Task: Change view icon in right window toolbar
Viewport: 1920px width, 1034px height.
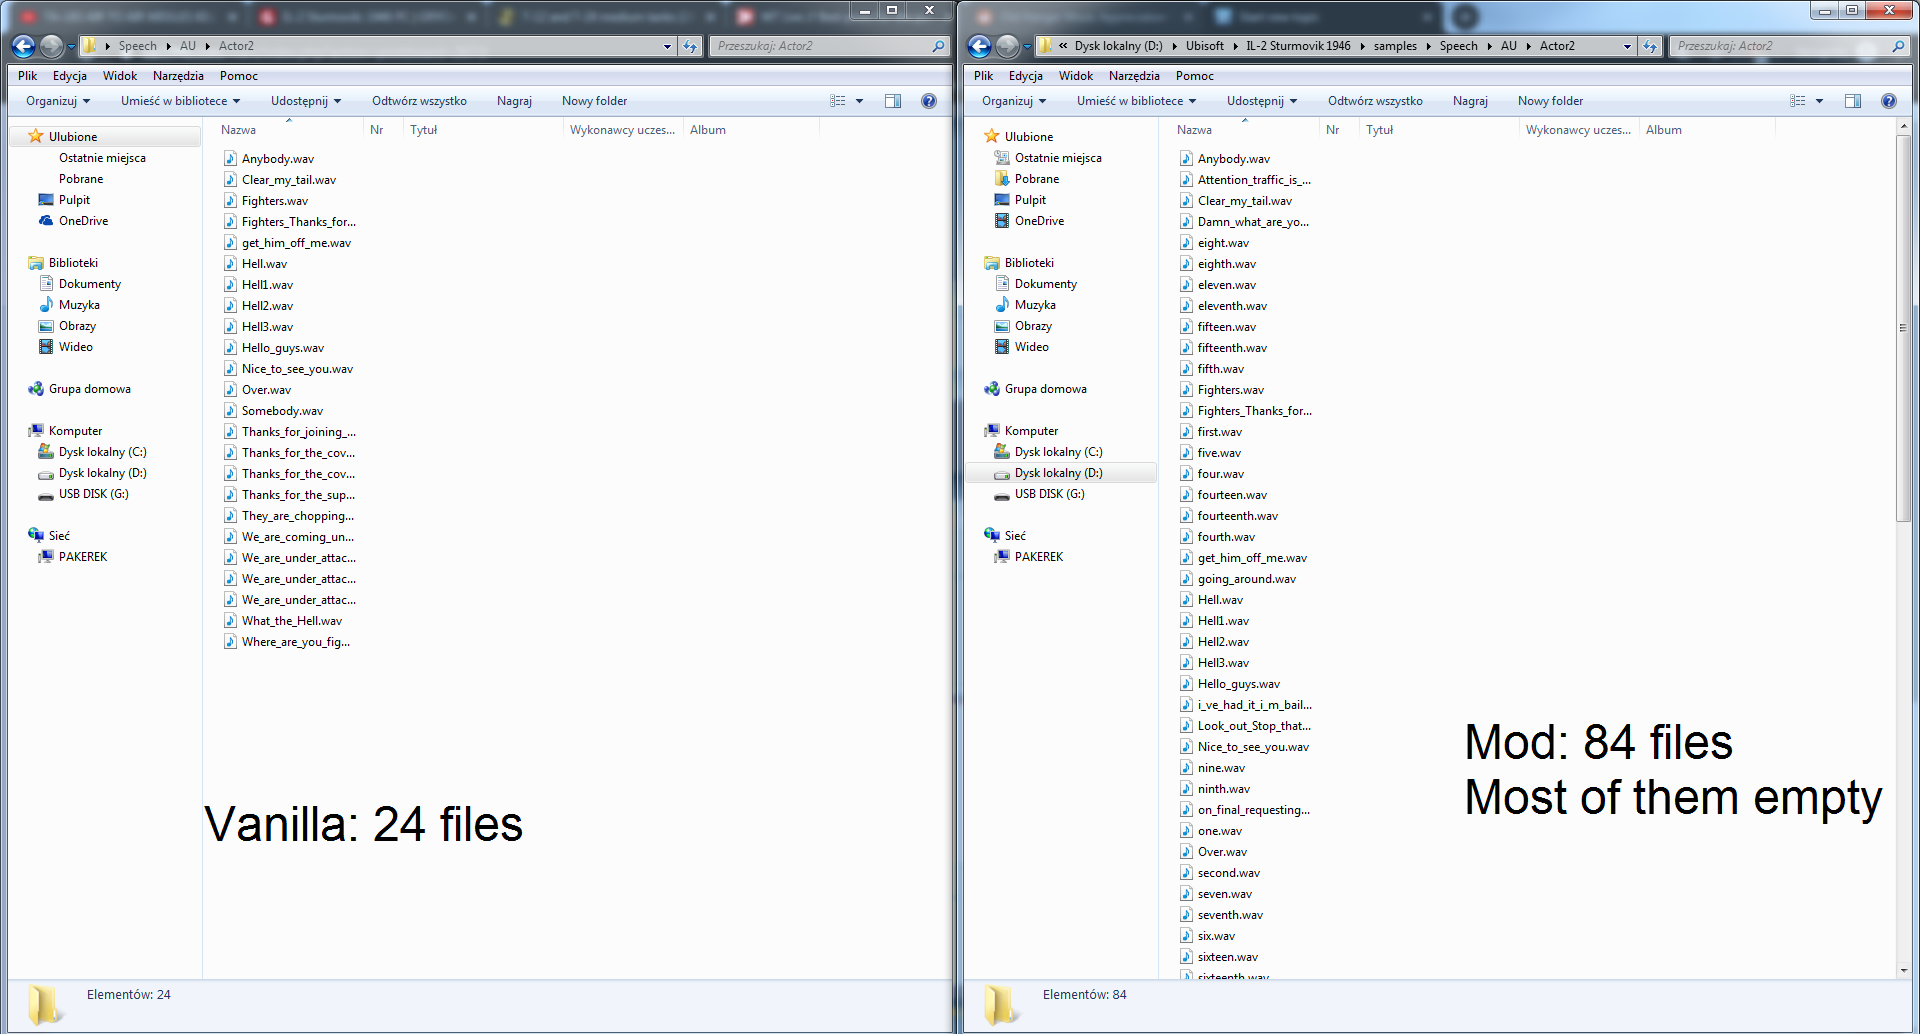Action: pos(1798,101)
